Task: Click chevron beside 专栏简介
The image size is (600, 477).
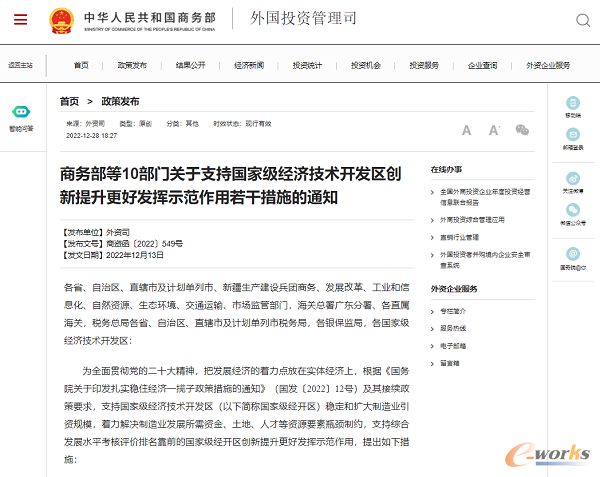Action: coord(432,312)
